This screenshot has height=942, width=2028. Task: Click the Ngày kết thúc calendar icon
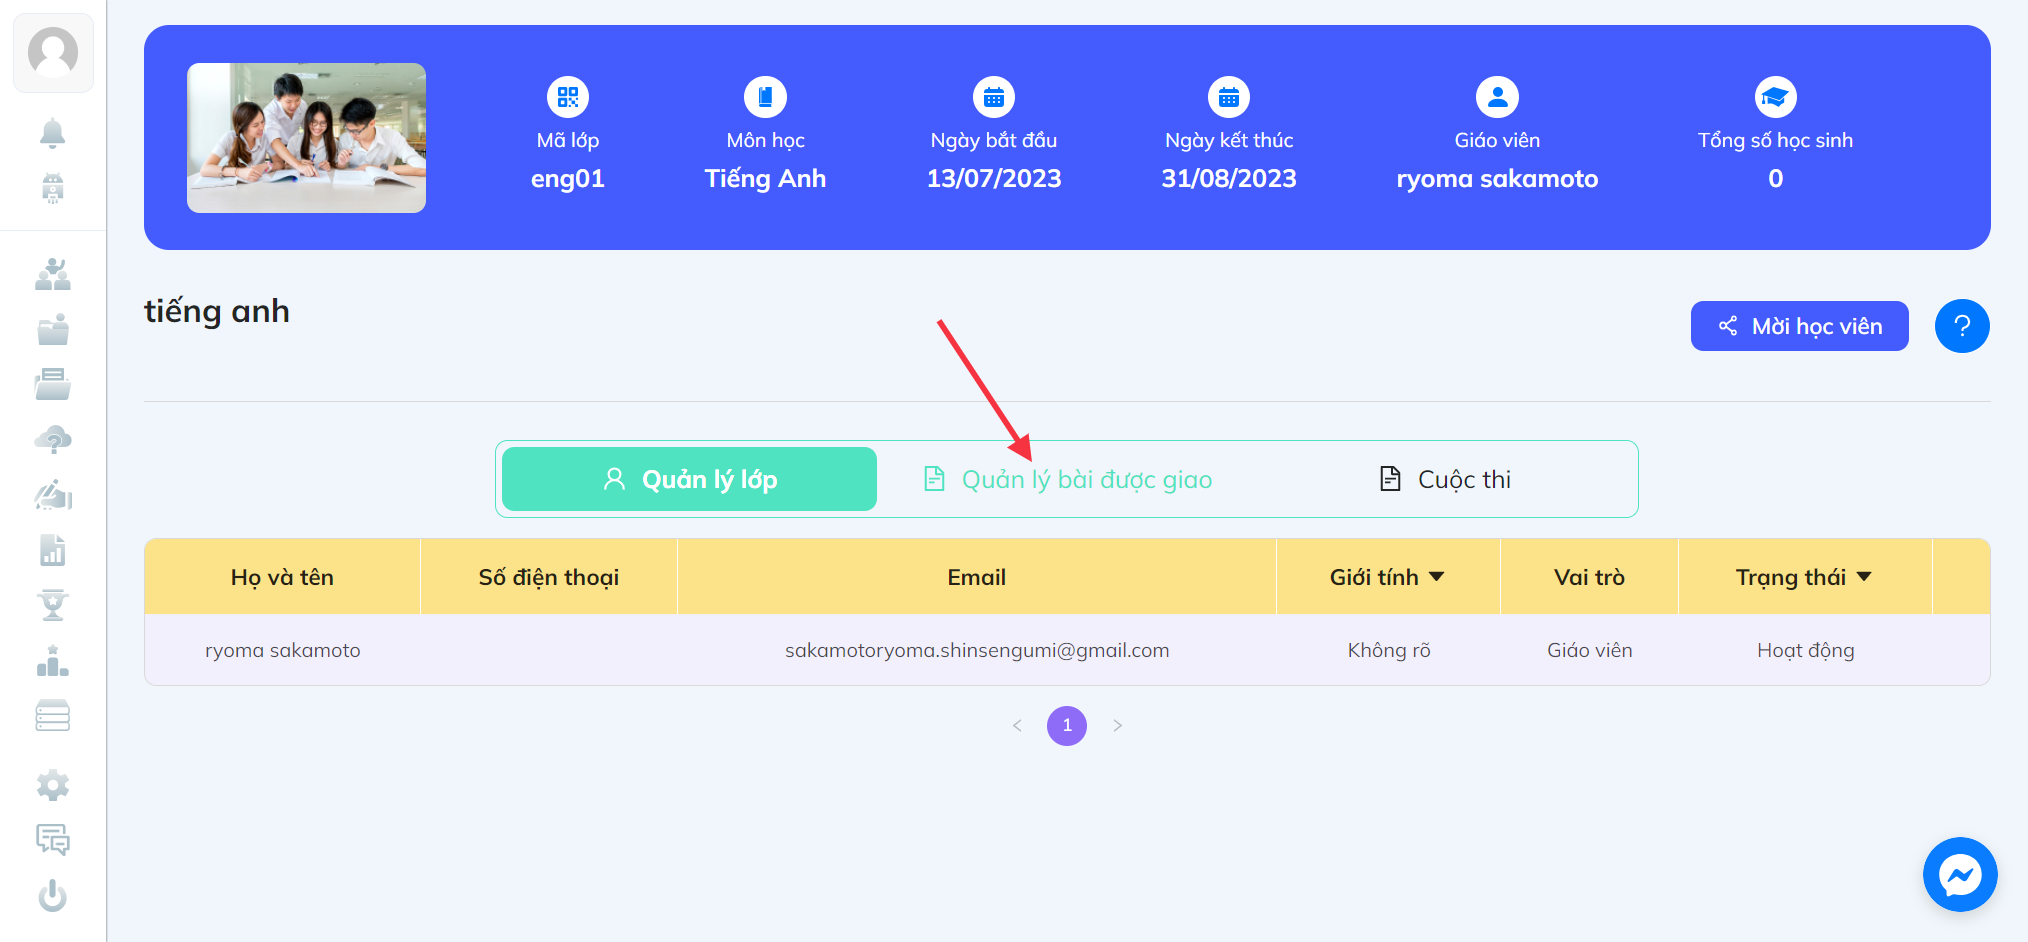(1229, 97)
